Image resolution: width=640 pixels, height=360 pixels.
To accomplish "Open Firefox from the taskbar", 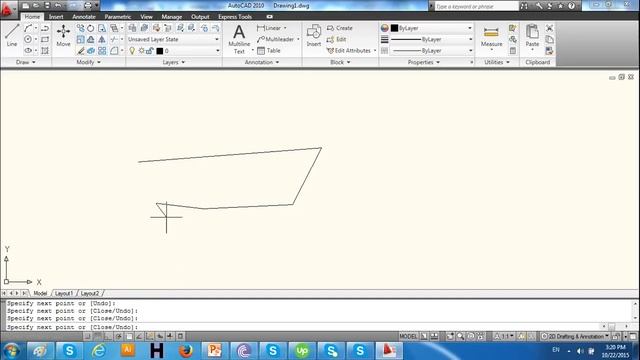I will coord(186,351).
